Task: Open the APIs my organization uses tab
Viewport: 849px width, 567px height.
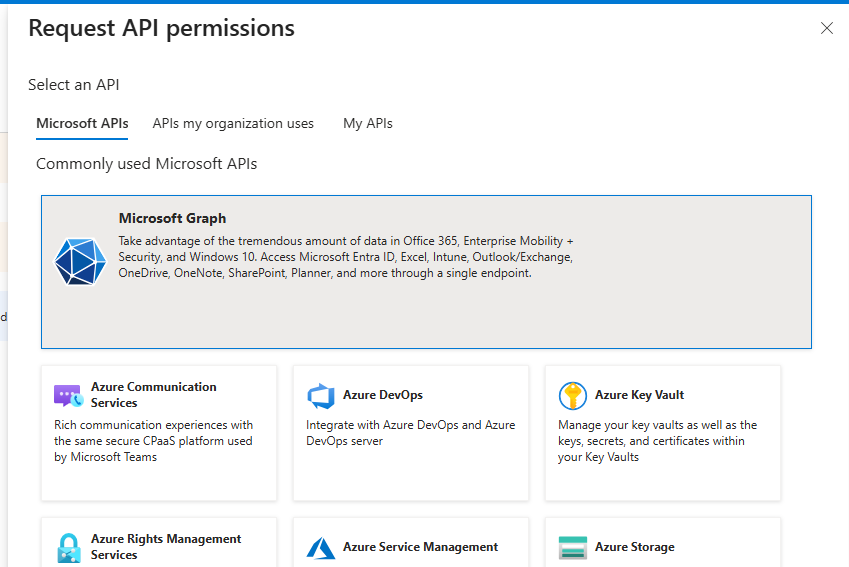Action: (x=233, y=123)
